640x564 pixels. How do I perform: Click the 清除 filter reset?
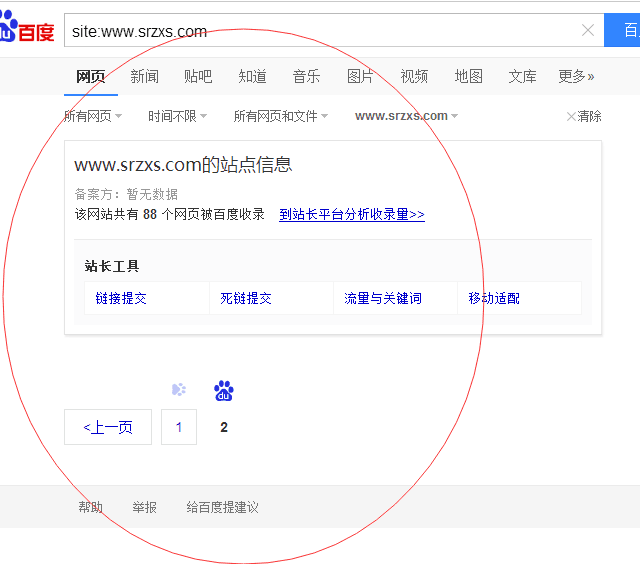pos(584,116)
